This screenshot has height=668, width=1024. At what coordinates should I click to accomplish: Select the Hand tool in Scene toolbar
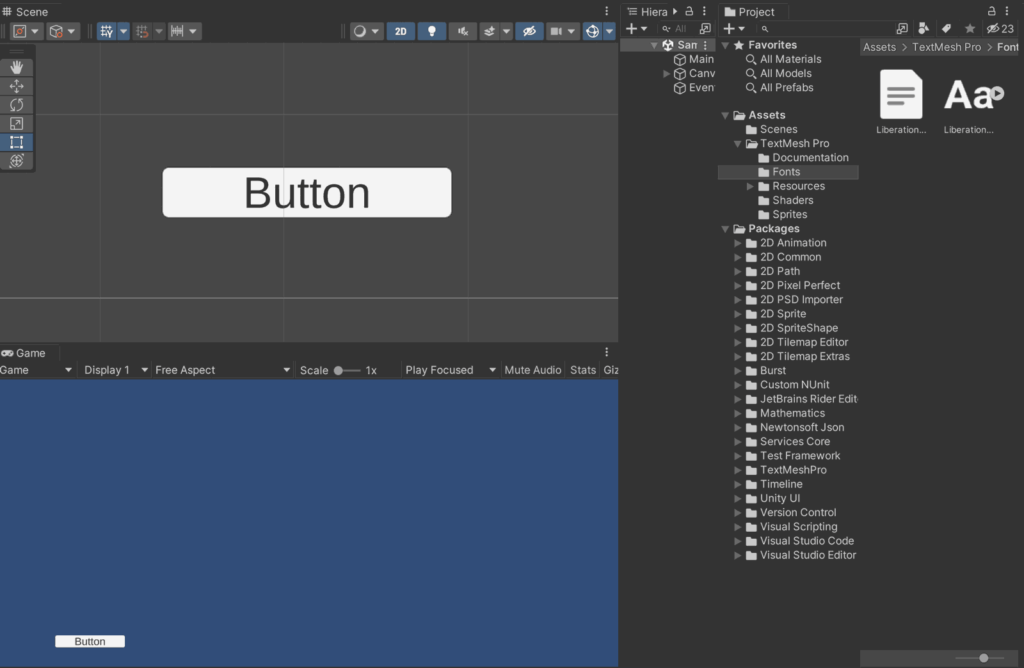click(x=15, y=67)
